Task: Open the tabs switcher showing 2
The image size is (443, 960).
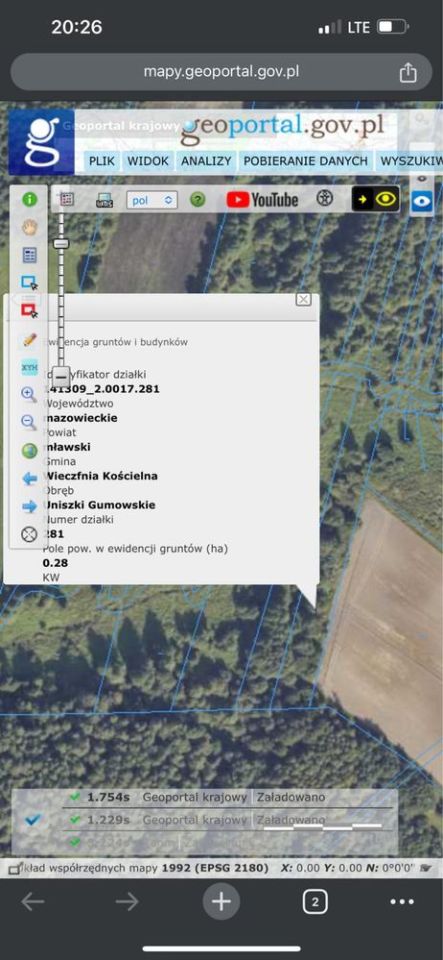Action: 315,902
